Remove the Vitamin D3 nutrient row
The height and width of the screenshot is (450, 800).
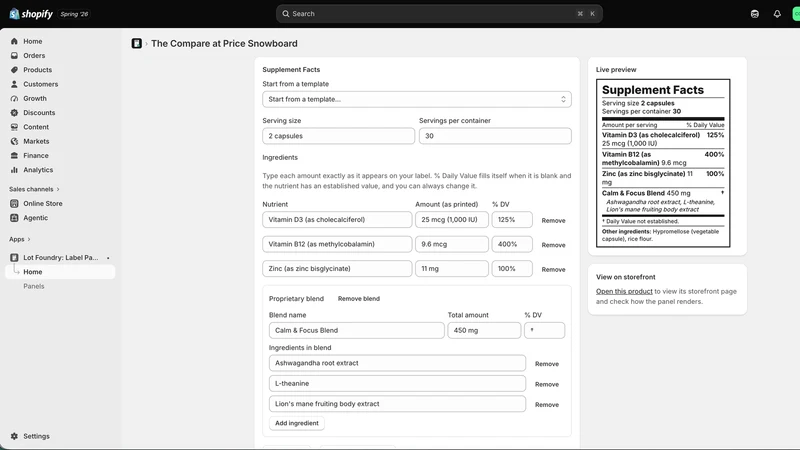pos(554,220)
